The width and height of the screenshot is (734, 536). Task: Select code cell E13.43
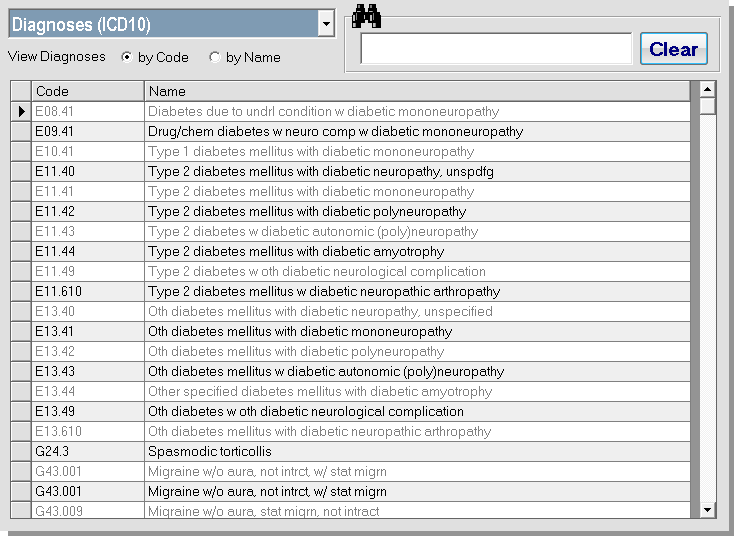pos(88,371)
